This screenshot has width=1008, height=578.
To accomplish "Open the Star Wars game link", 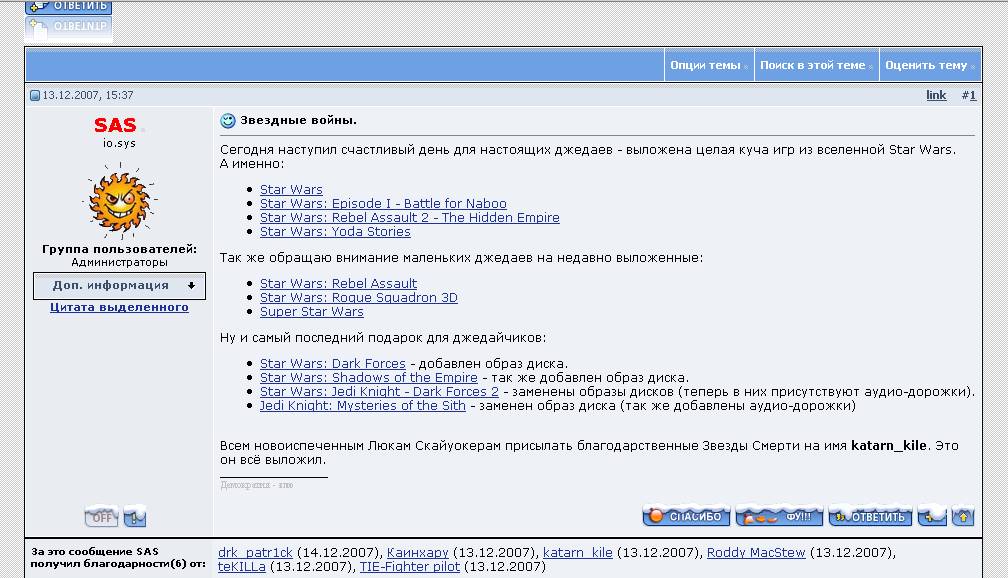I will click(291, 190).
